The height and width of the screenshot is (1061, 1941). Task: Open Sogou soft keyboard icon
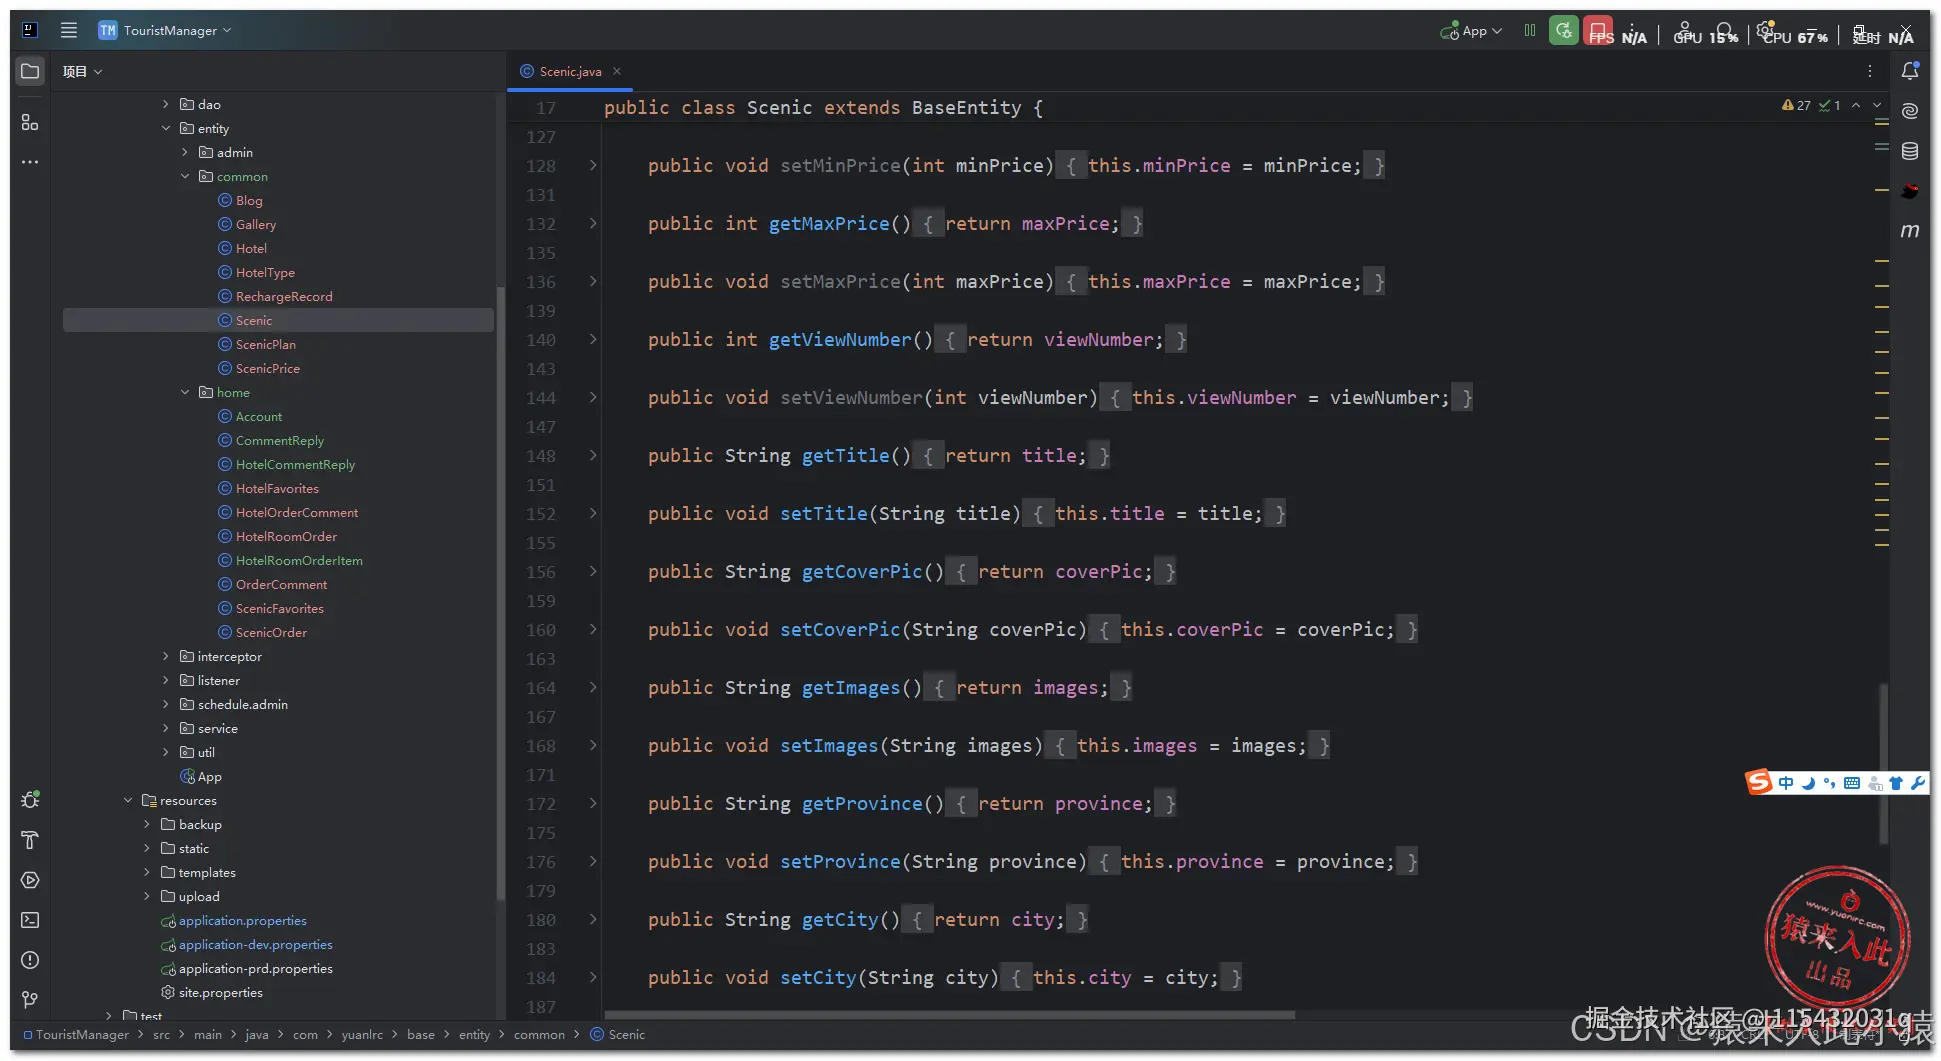point(1852,783)
